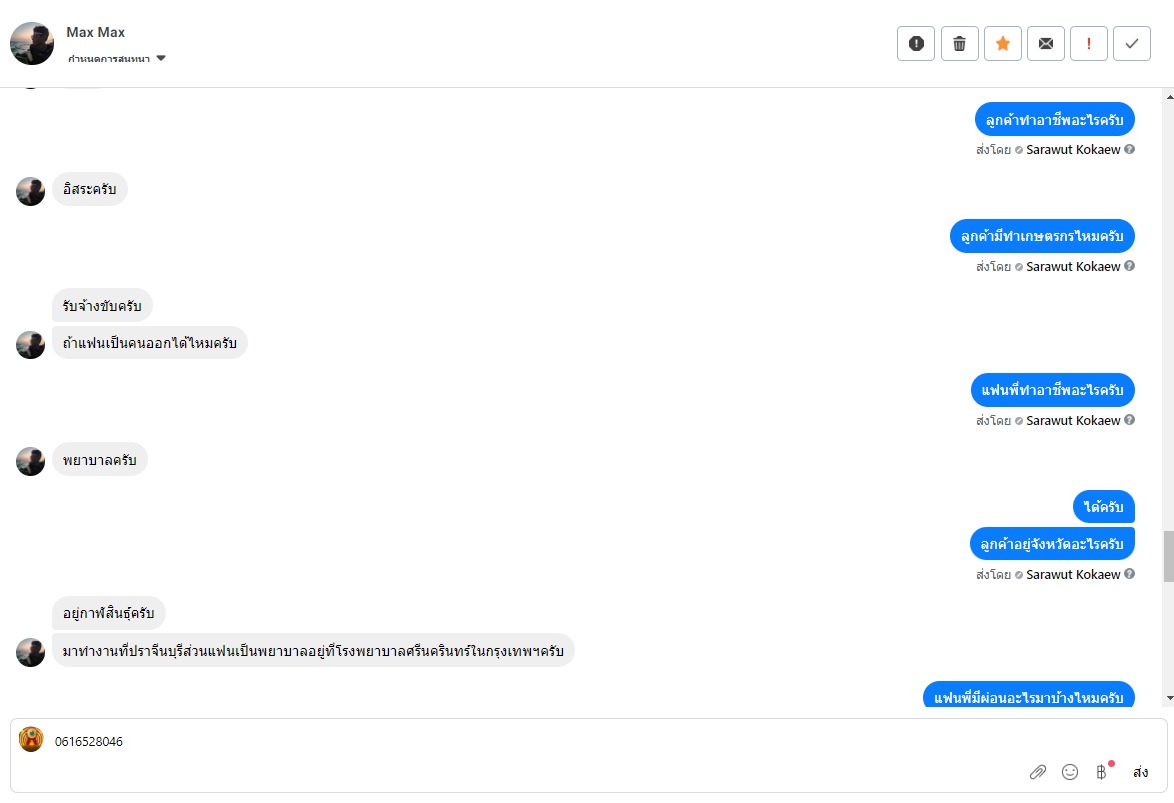Viewport: 1174px width, 803px height.
Task: Star this conversation with the orange star
Action: [x=1003, y=43]
